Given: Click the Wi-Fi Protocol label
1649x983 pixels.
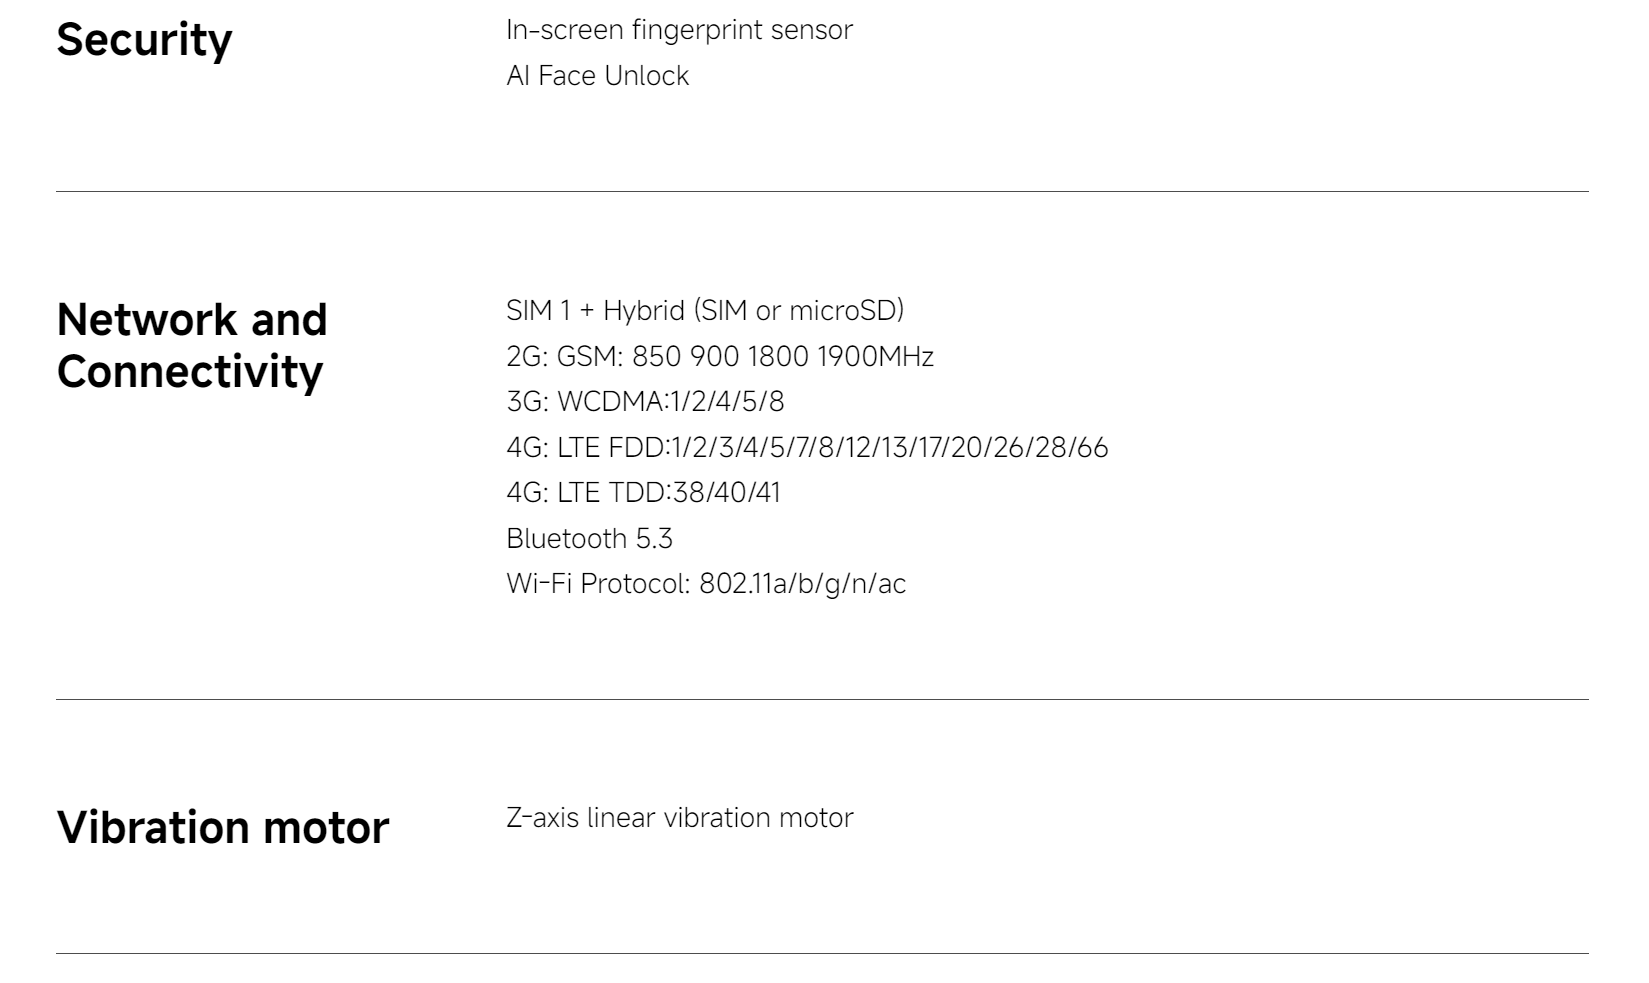Looking at the screenshot, I should coord(598,584).
